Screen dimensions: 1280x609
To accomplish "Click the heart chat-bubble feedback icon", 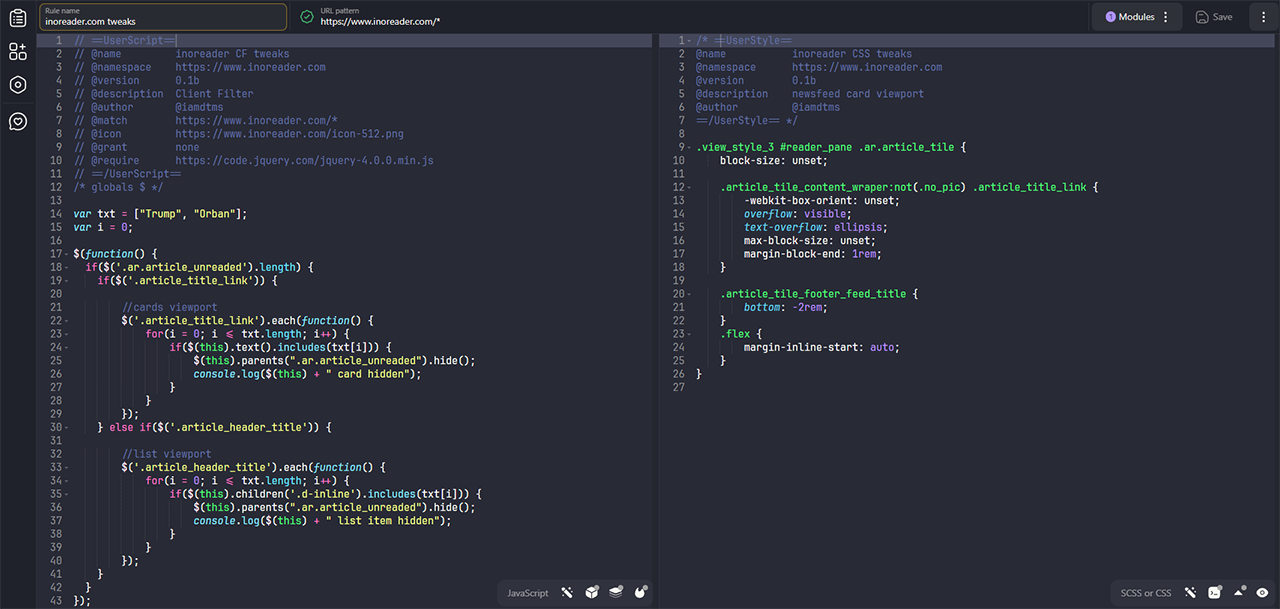I will tap(18, 121).
